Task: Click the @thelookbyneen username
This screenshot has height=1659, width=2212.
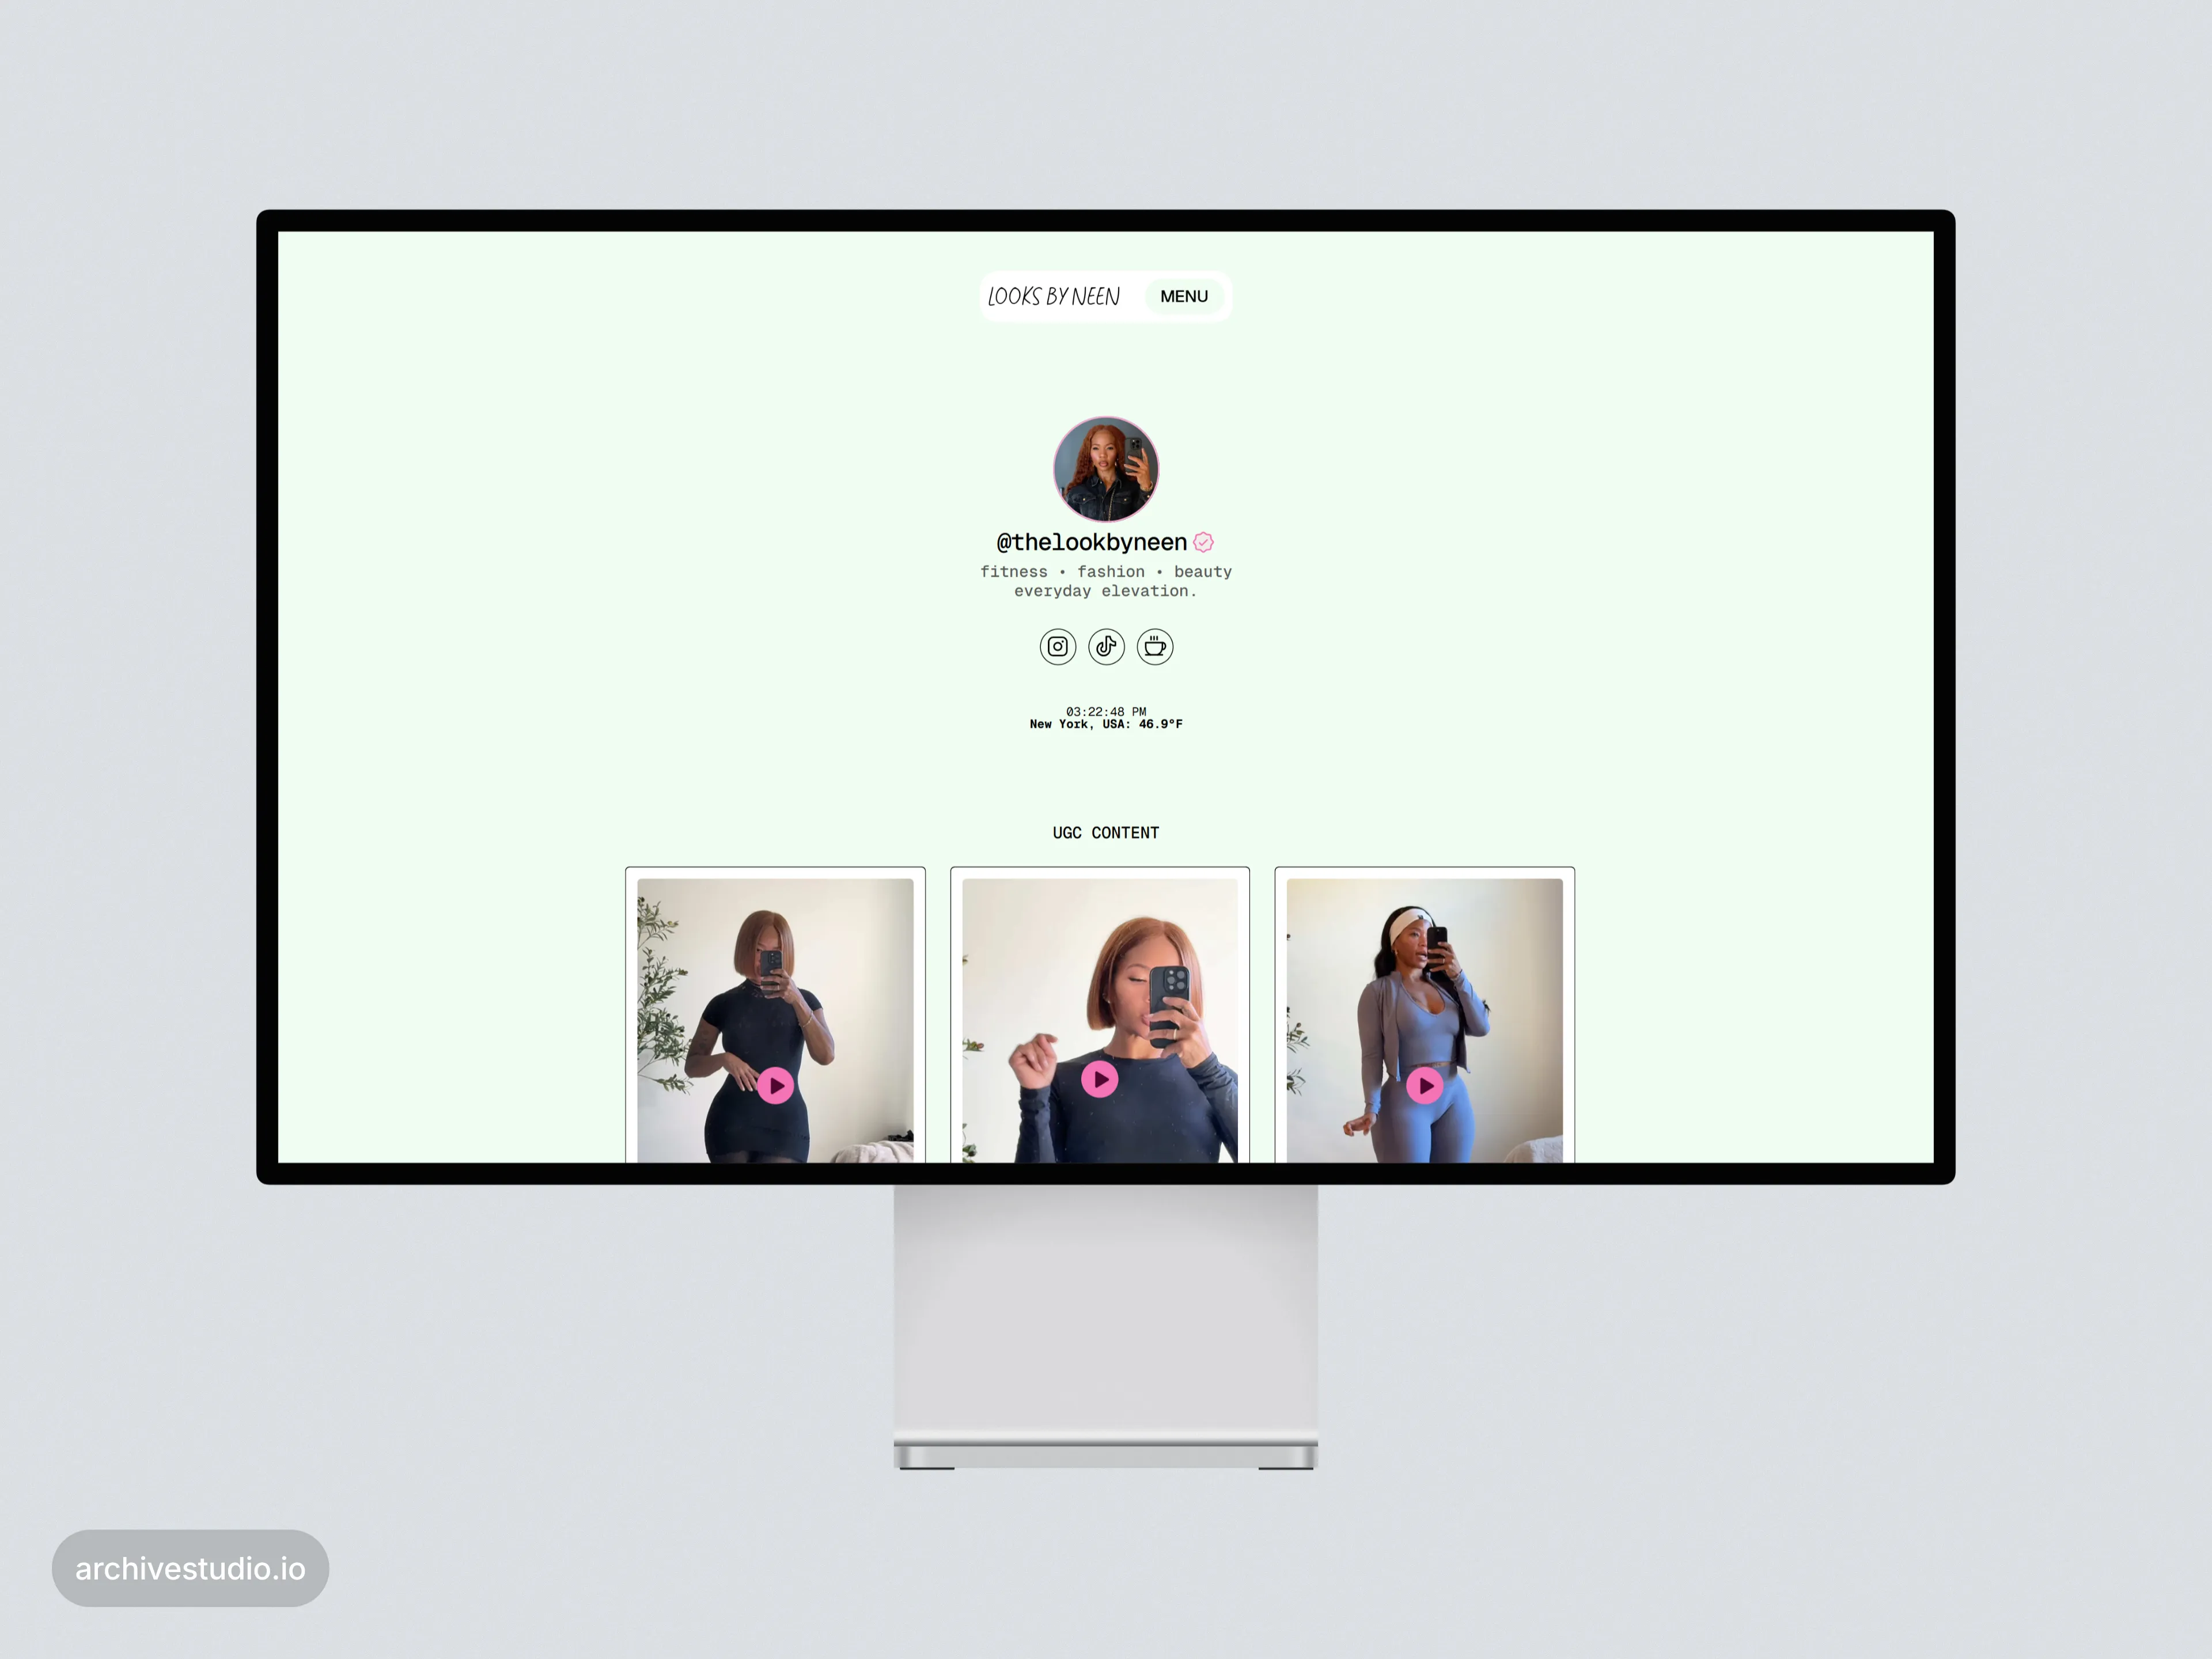Action: coord(1091,542)
